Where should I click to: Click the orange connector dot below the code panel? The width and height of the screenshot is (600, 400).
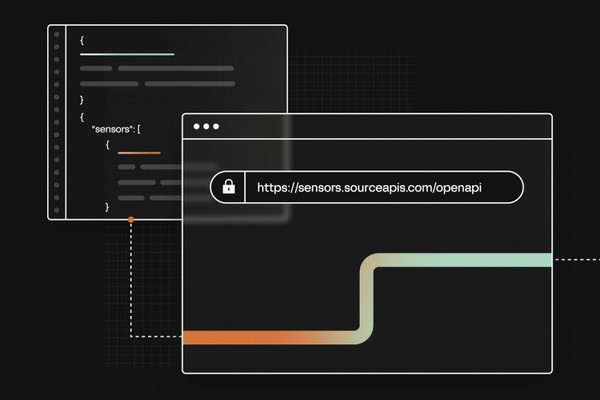[131, 218]
